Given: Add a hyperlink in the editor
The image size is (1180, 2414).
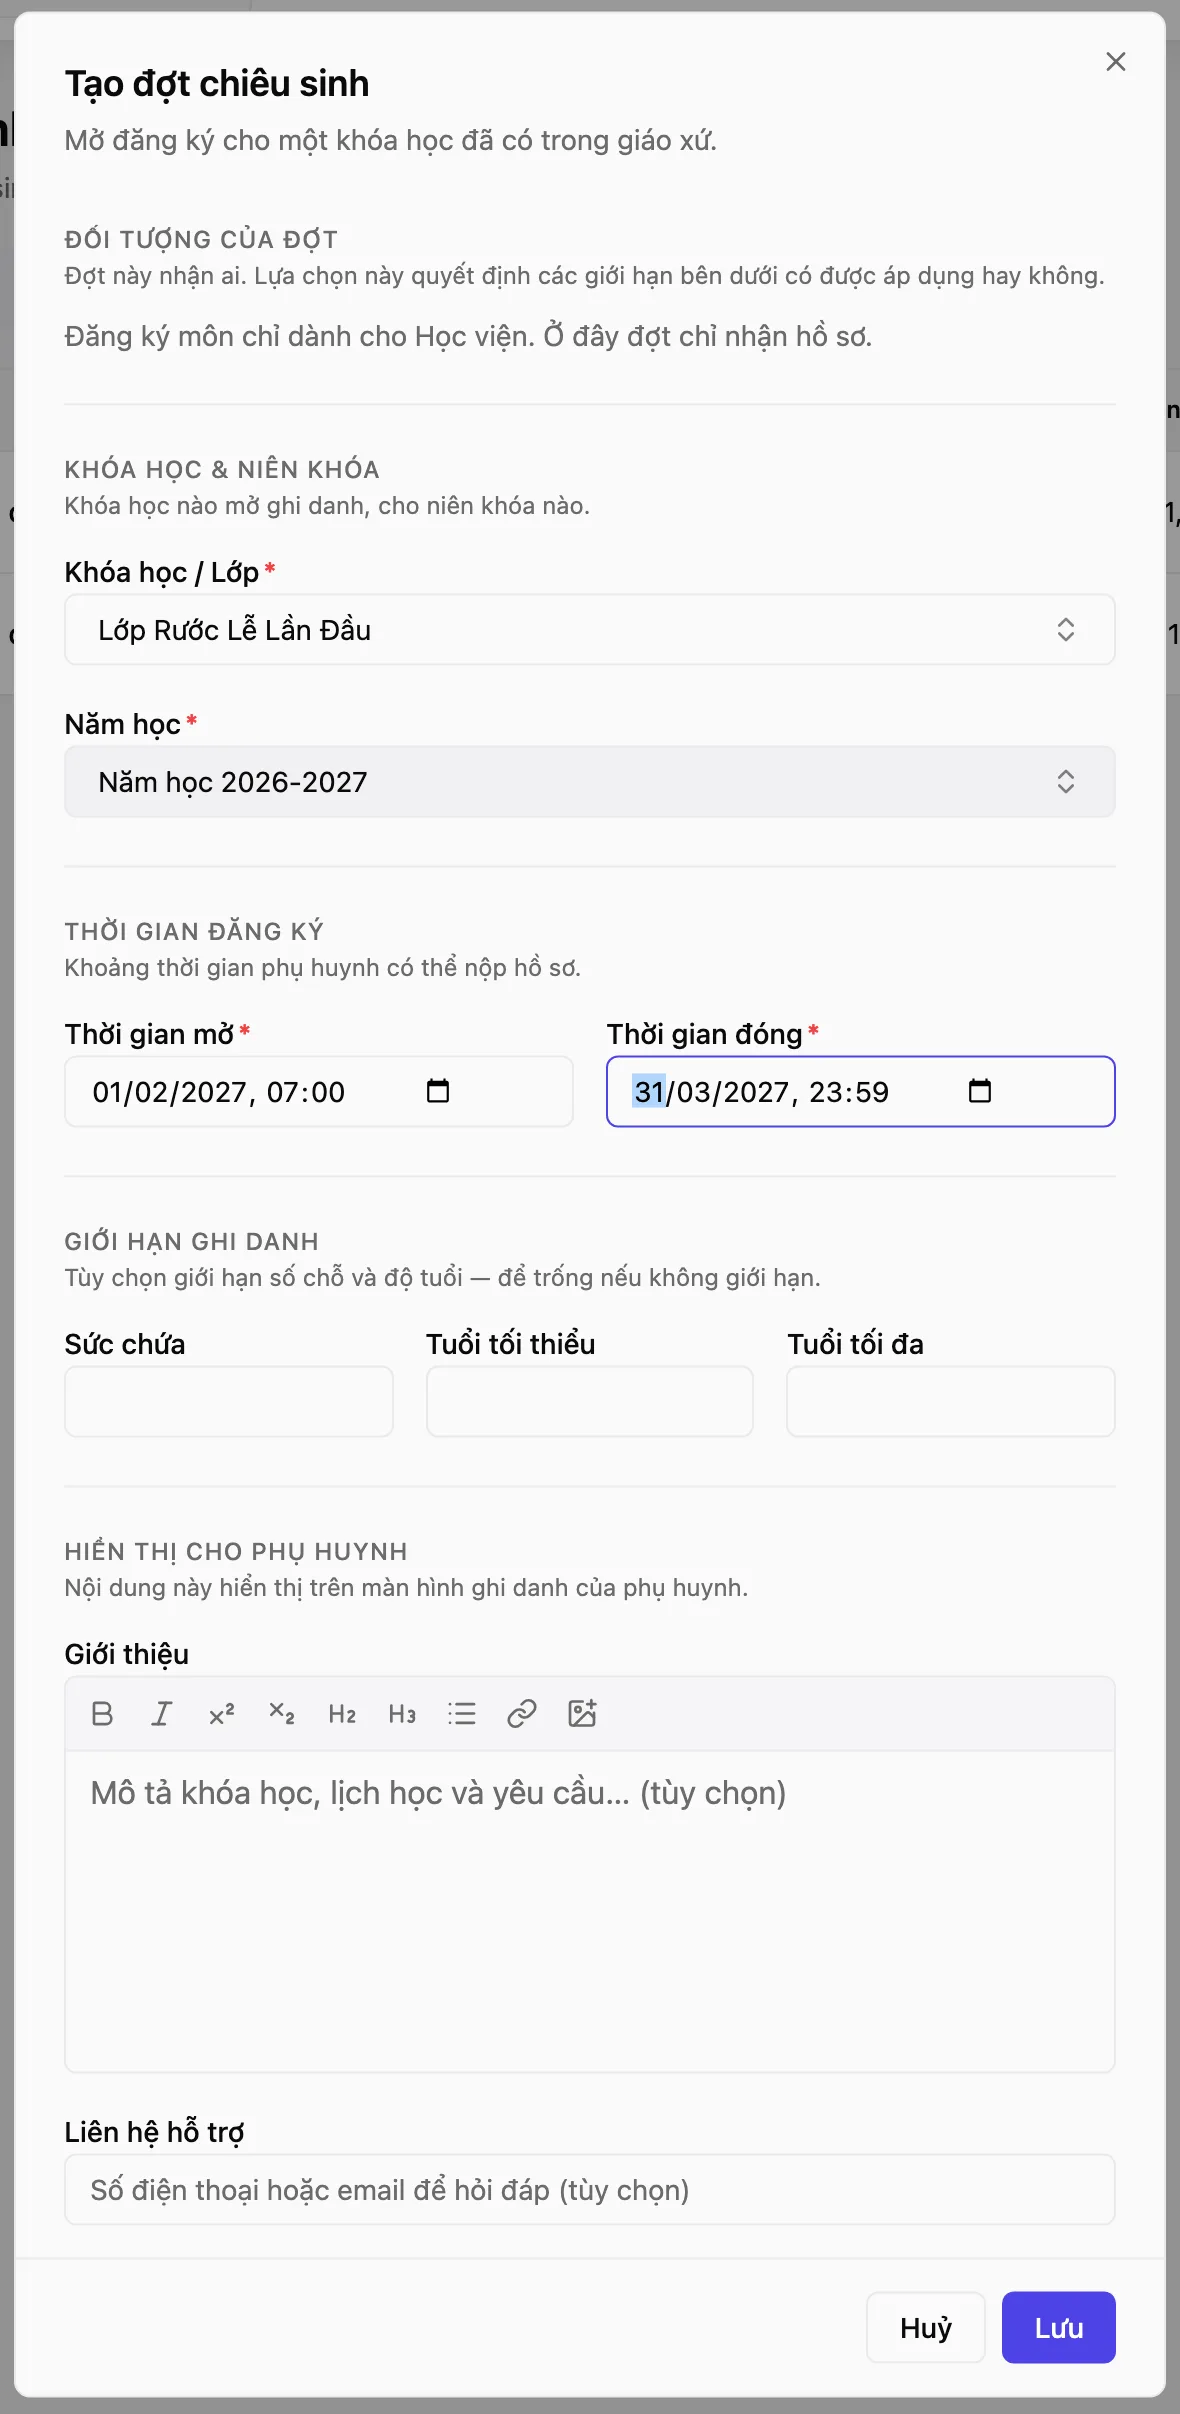Looking at the screenshot, I should click(x=522, y=1714).
